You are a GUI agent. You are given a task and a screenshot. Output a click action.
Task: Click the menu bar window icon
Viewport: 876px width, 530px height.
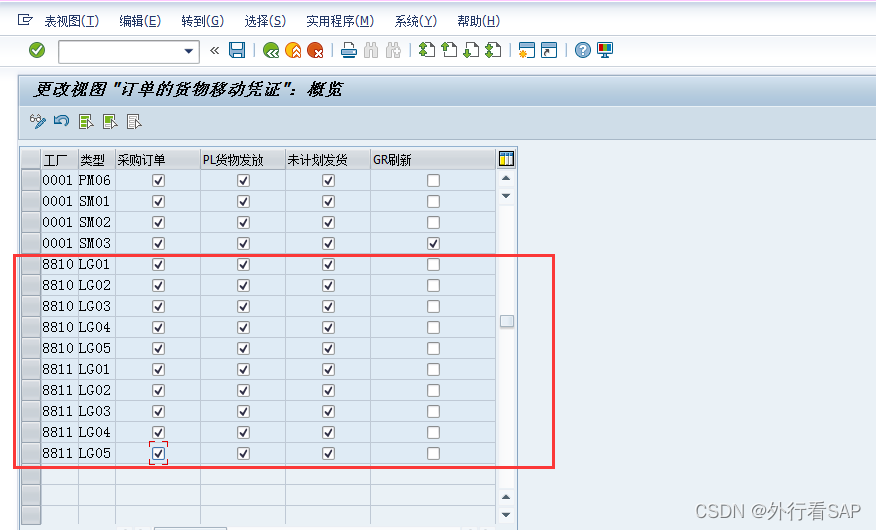point(25,21)
